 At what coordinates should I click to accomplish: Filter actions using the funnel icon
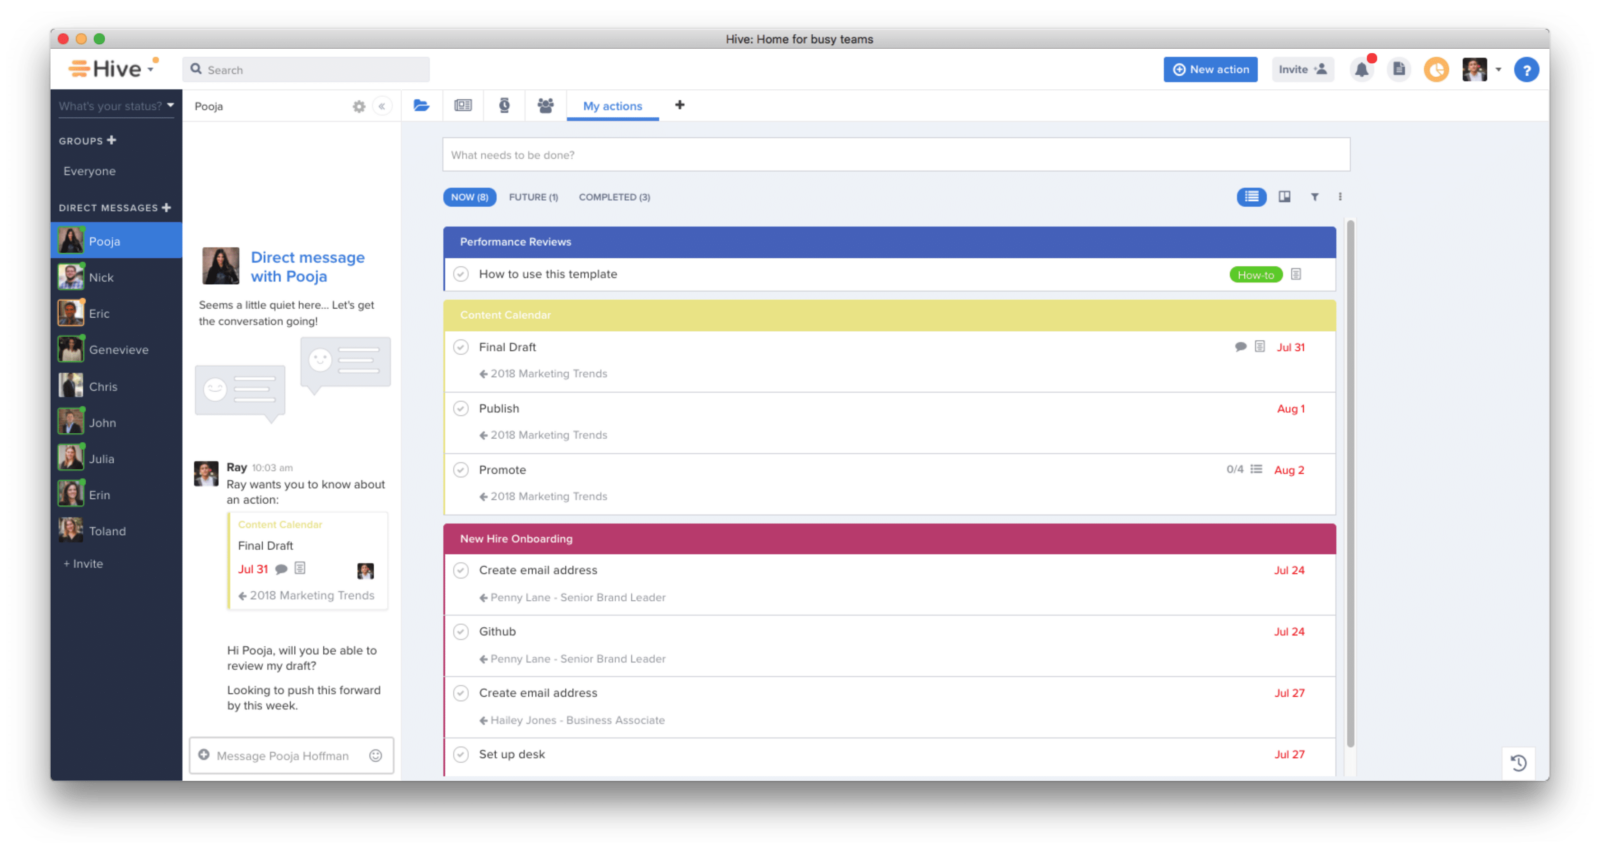point(1315,197)
